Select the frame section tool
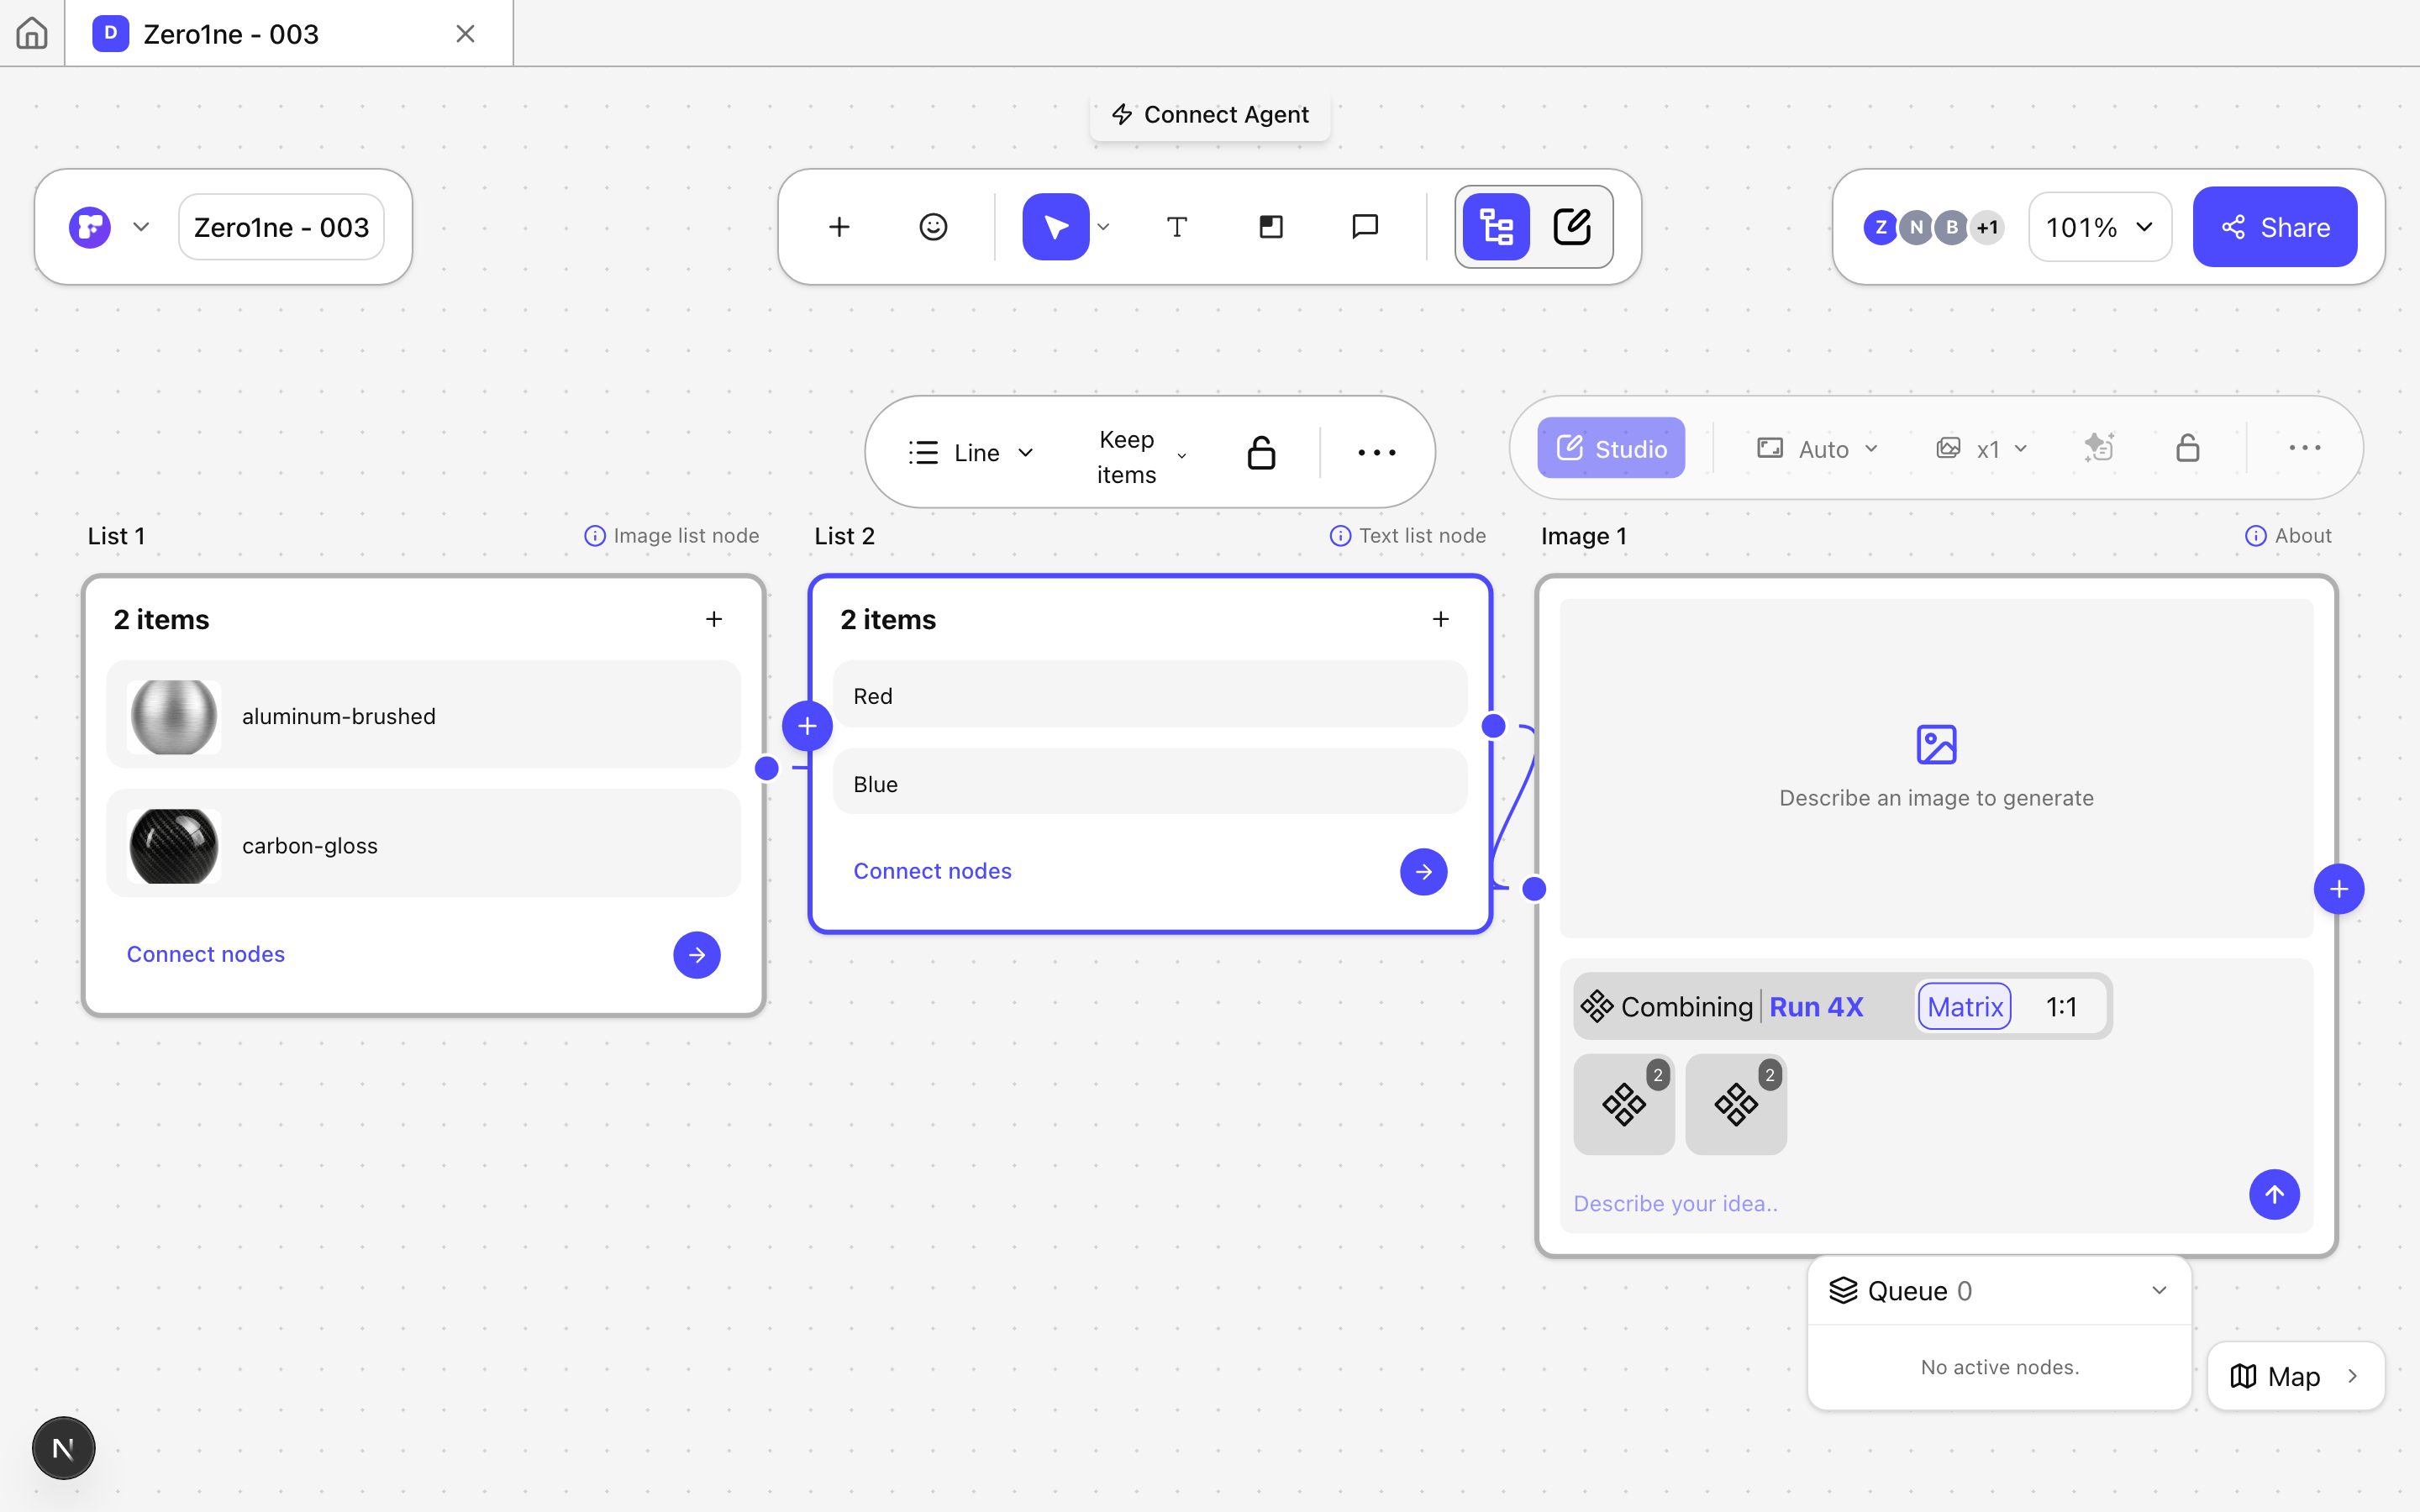2420x1512 pixels. click(x=1271, y=227)
